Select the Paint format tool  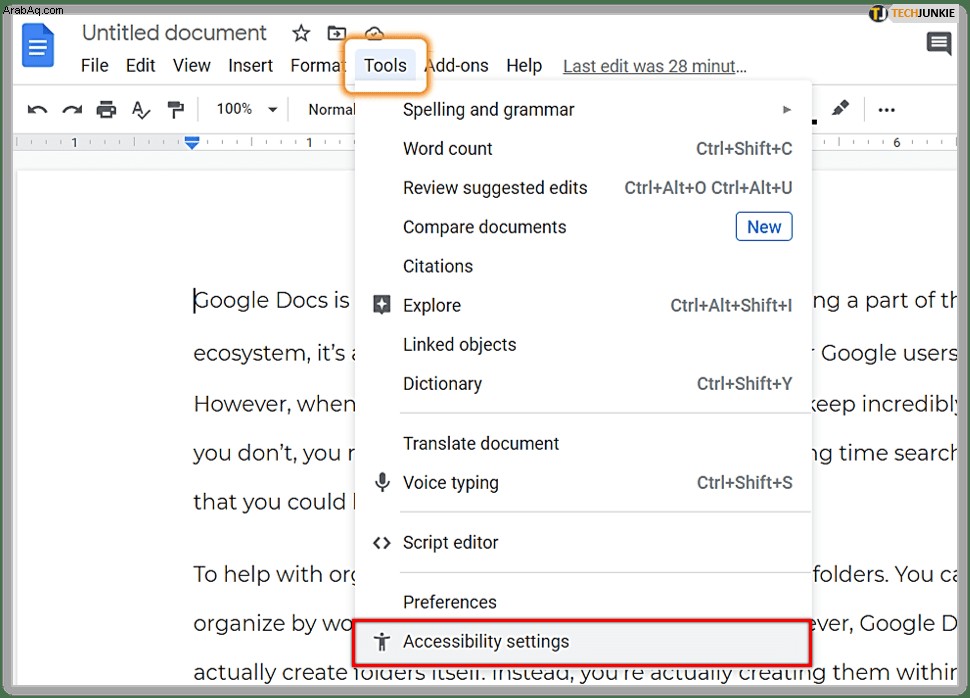pos(176,110)
